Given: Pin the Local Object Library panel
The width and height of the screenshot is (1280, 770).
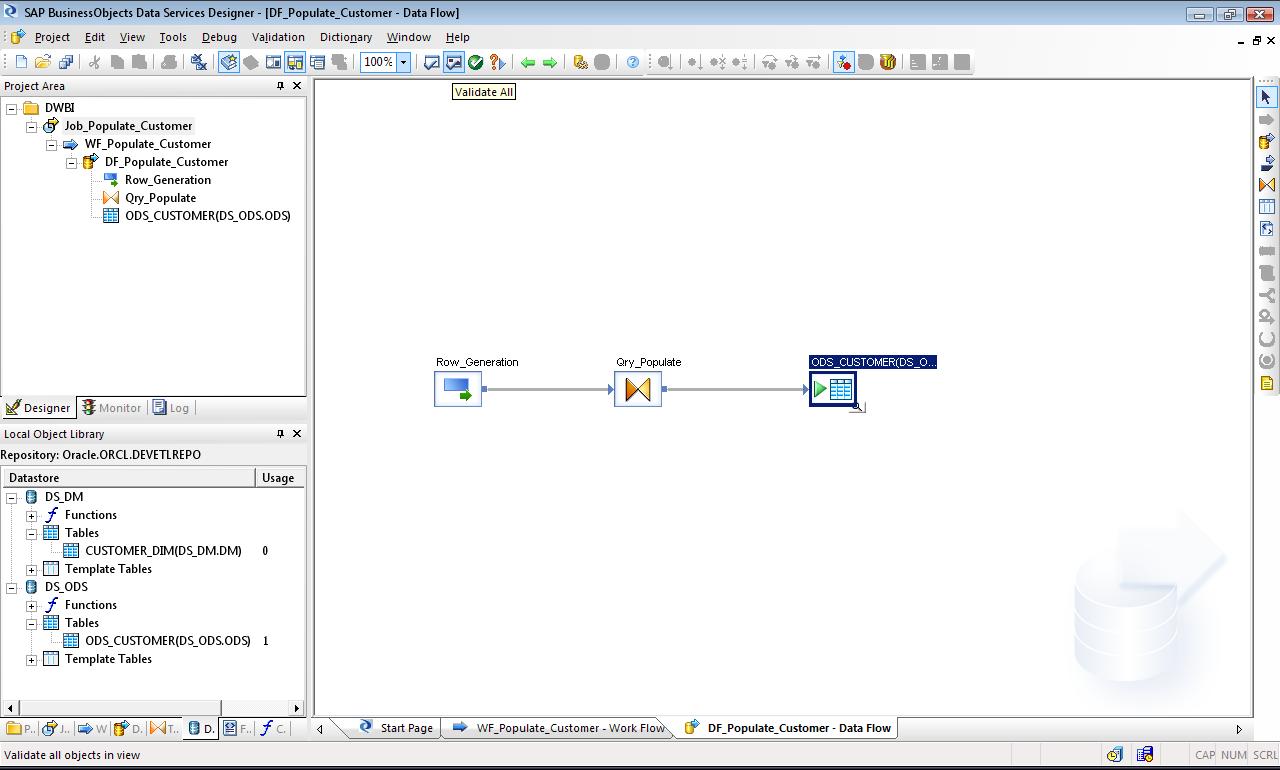Looking at the screenshot, I should [x=280, y=434].
